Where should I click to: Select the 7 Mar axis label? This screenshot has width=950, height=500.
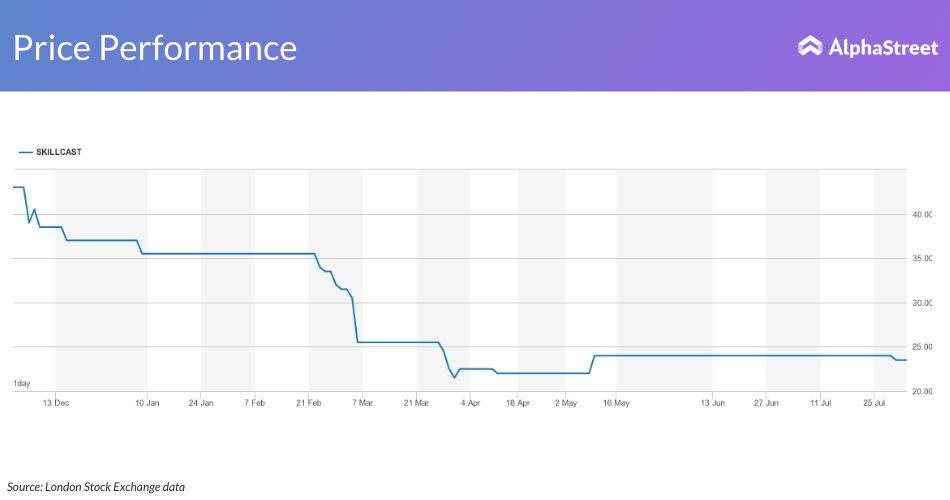click(363, 403)
